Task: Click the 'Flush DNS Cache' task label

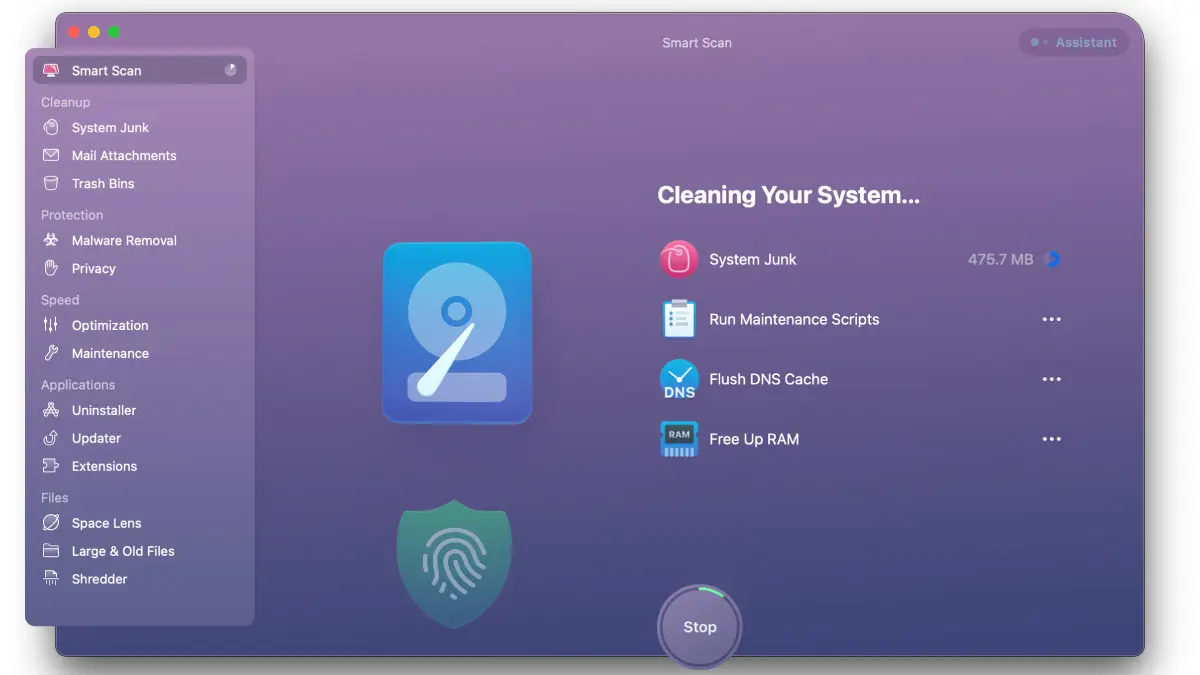Action: point(769,379)
